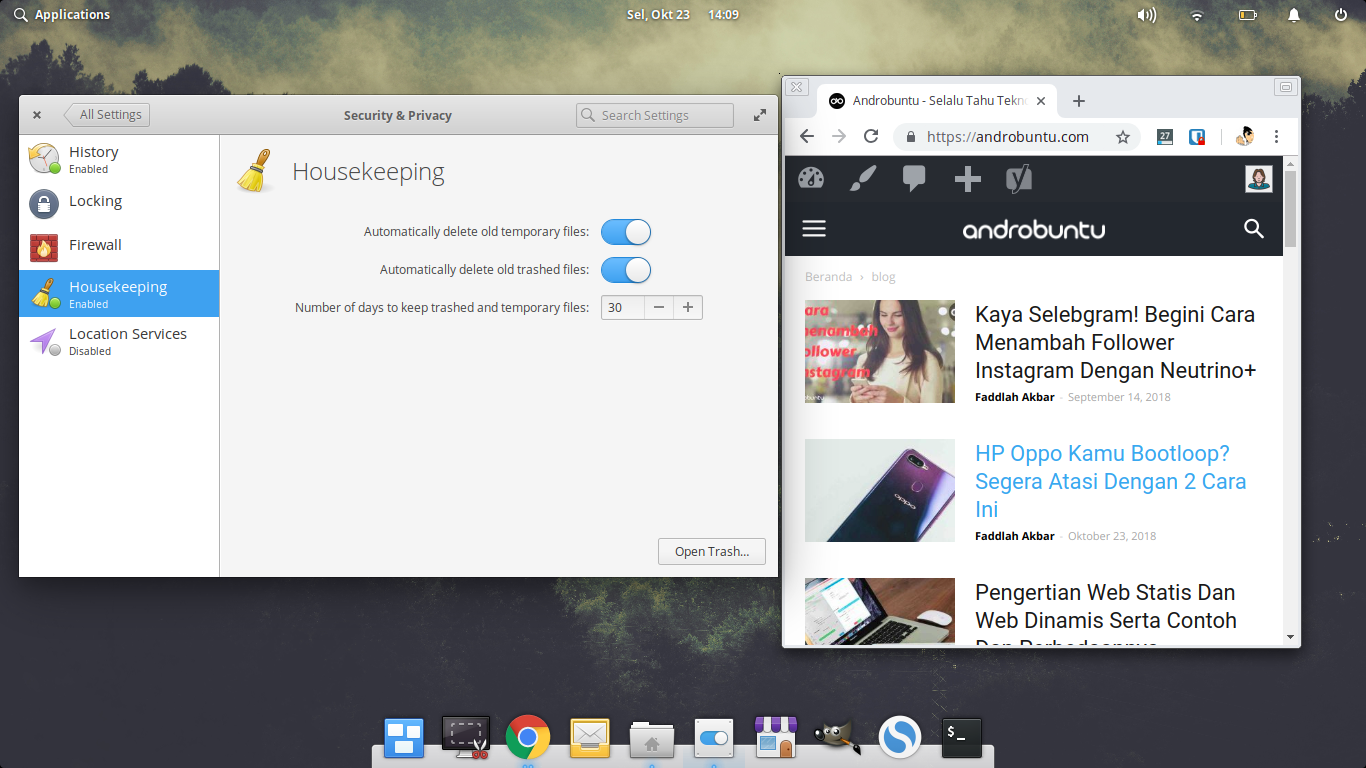Open the WordPress dashboard speedometer icon
Viewport: 1366px width, 768px height.
click(811, 178)
